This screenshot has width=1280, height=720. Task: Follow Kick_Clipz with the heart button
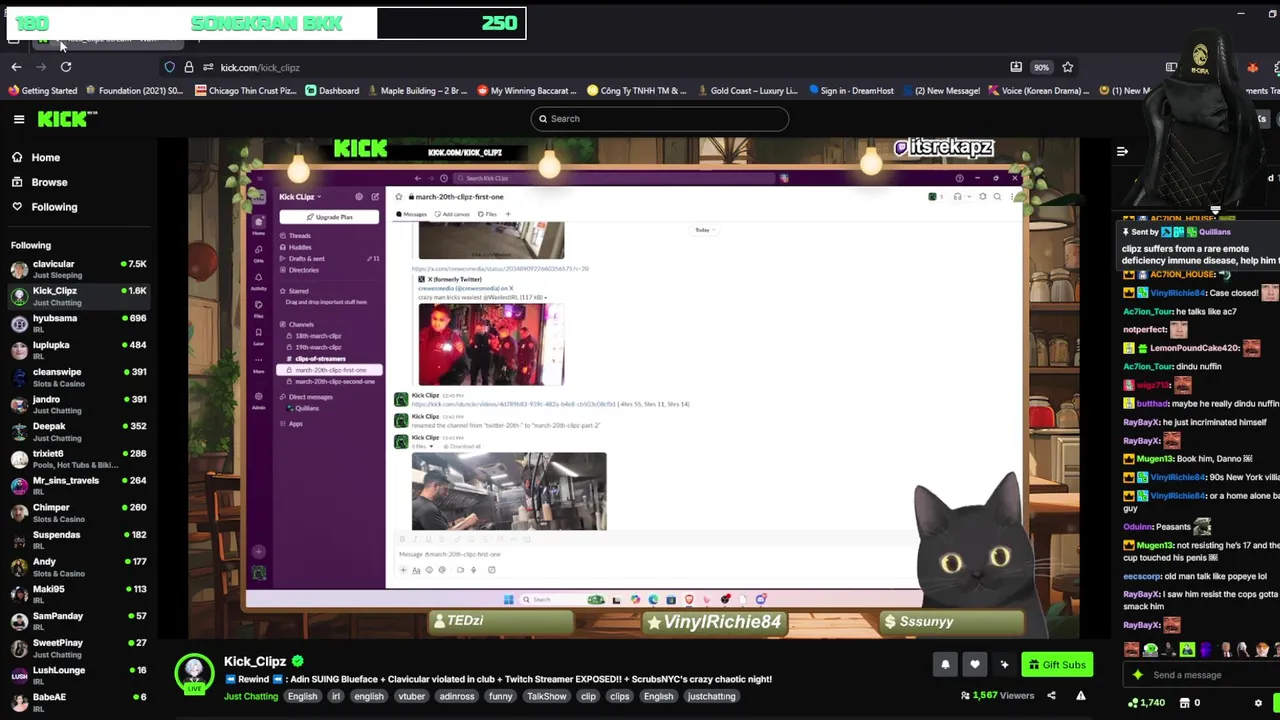point(975,665)
